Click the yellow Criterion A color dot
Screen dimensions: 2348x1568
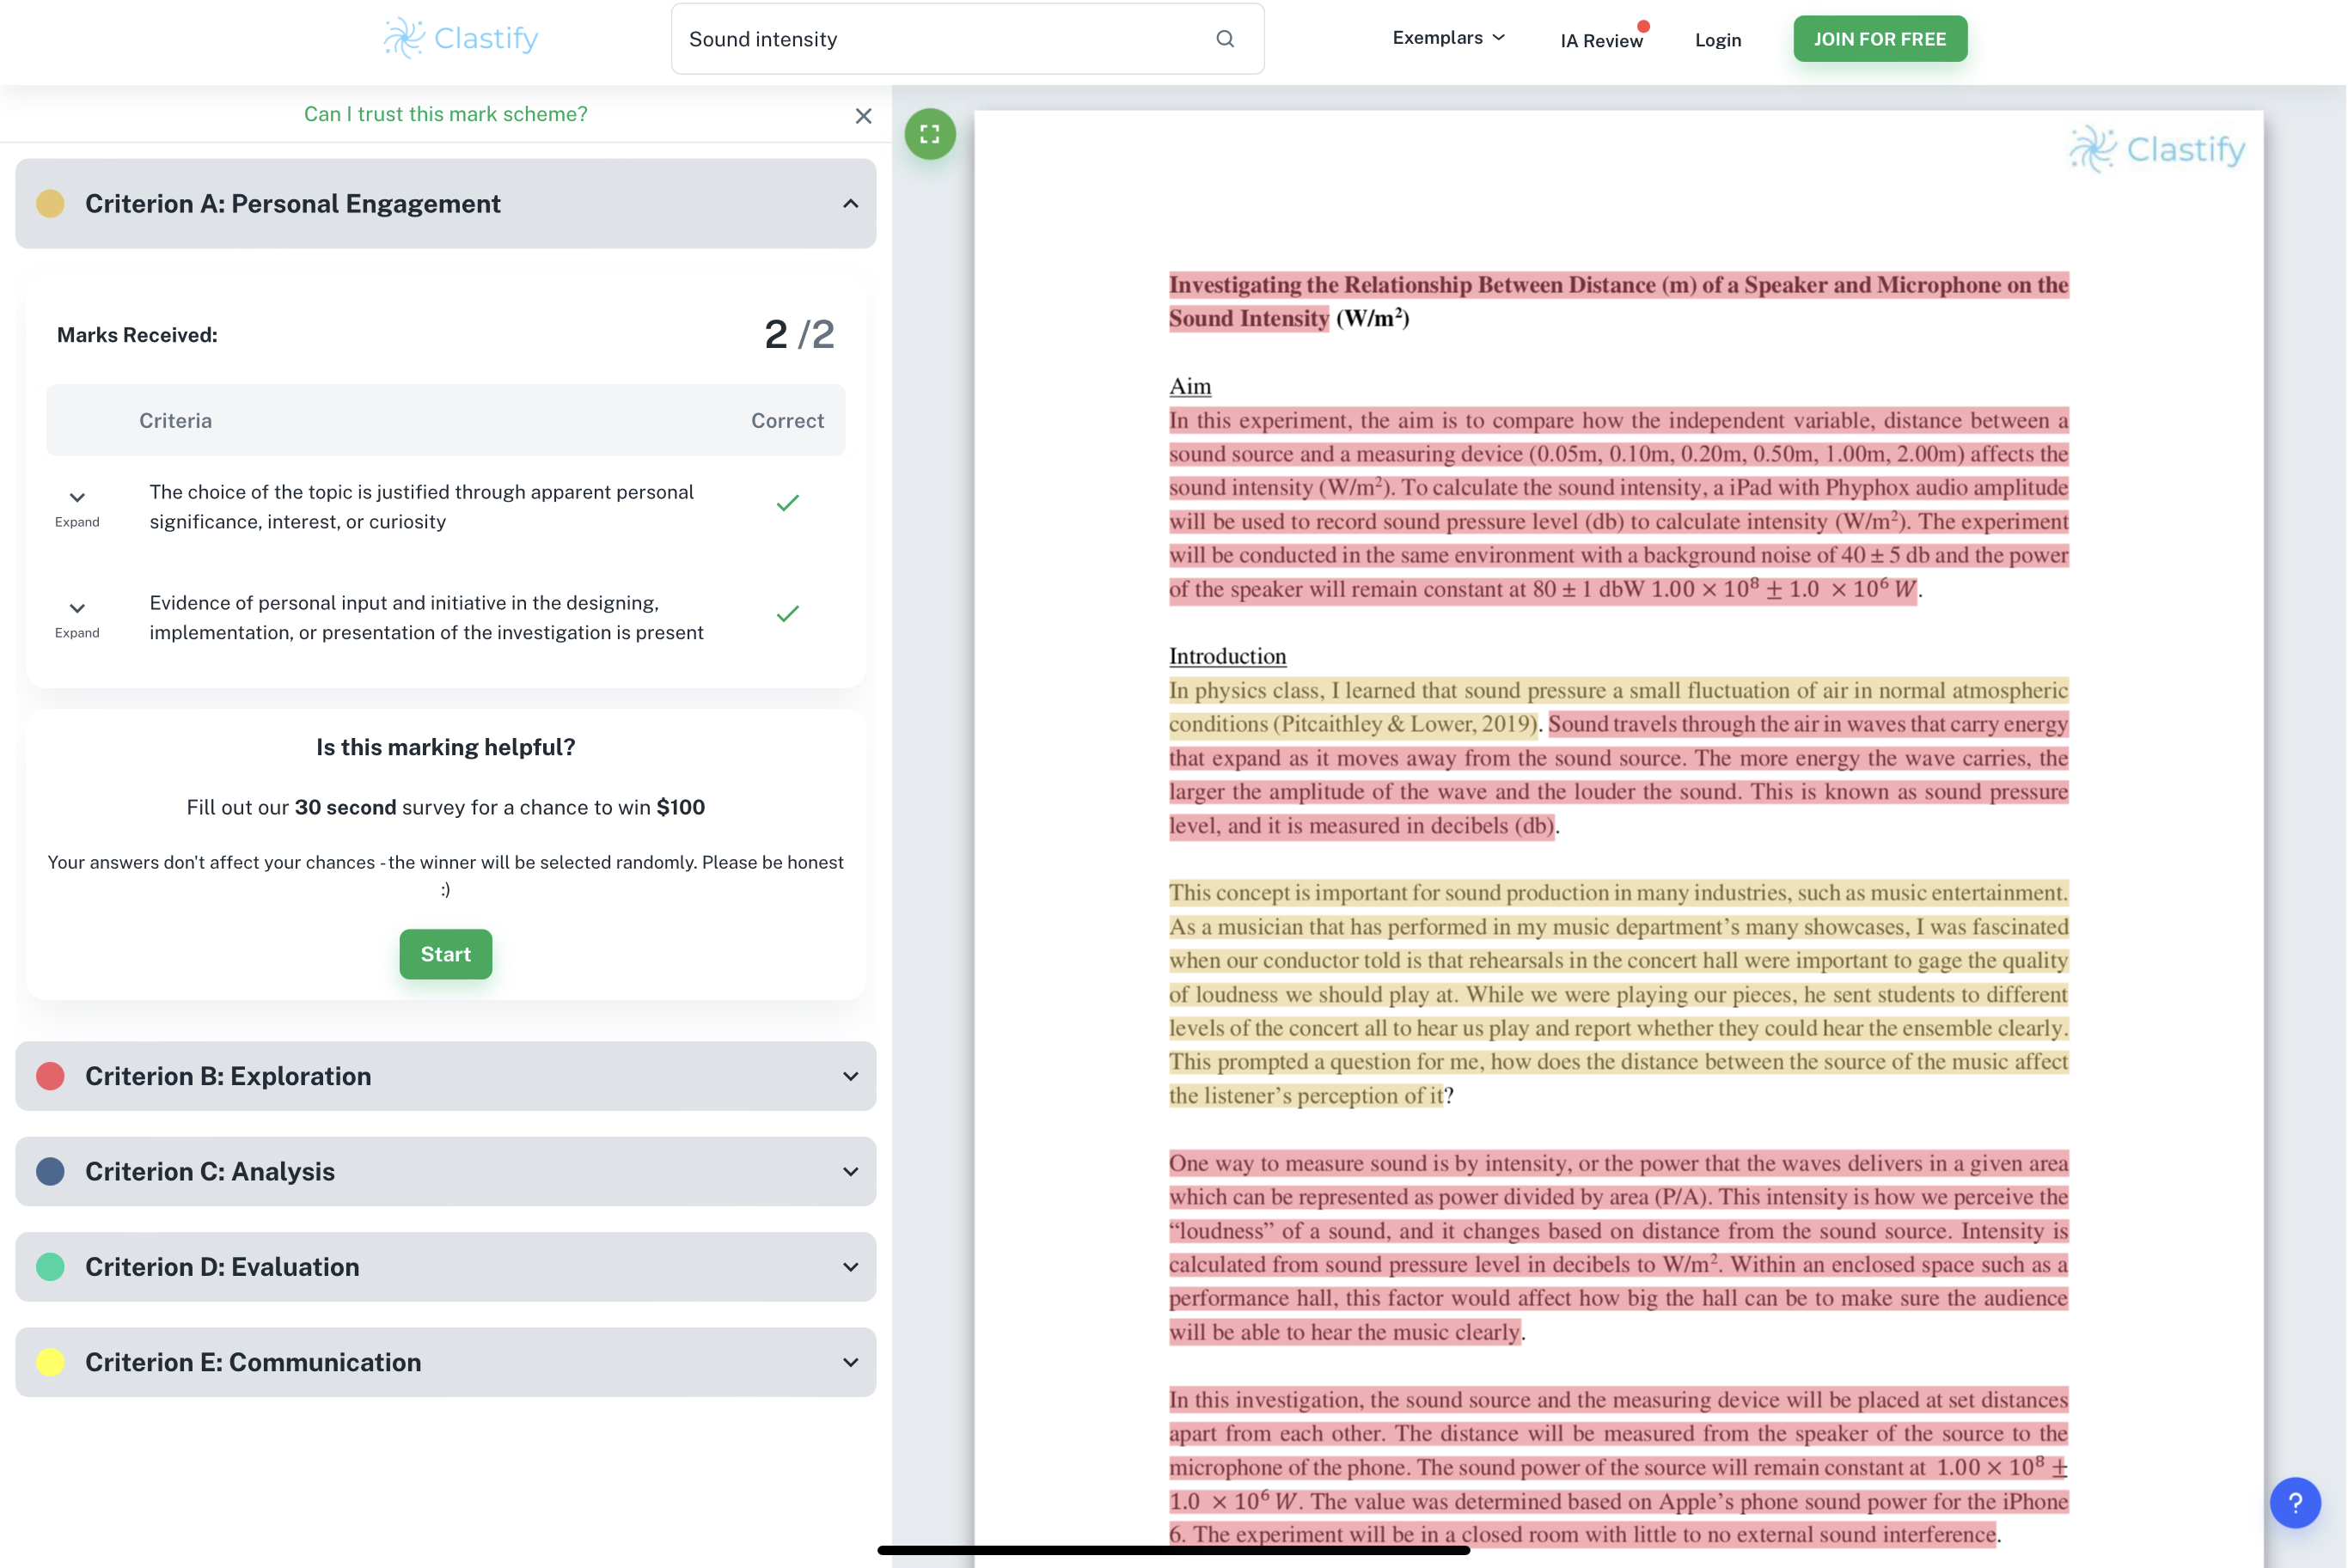coord(50,204)
